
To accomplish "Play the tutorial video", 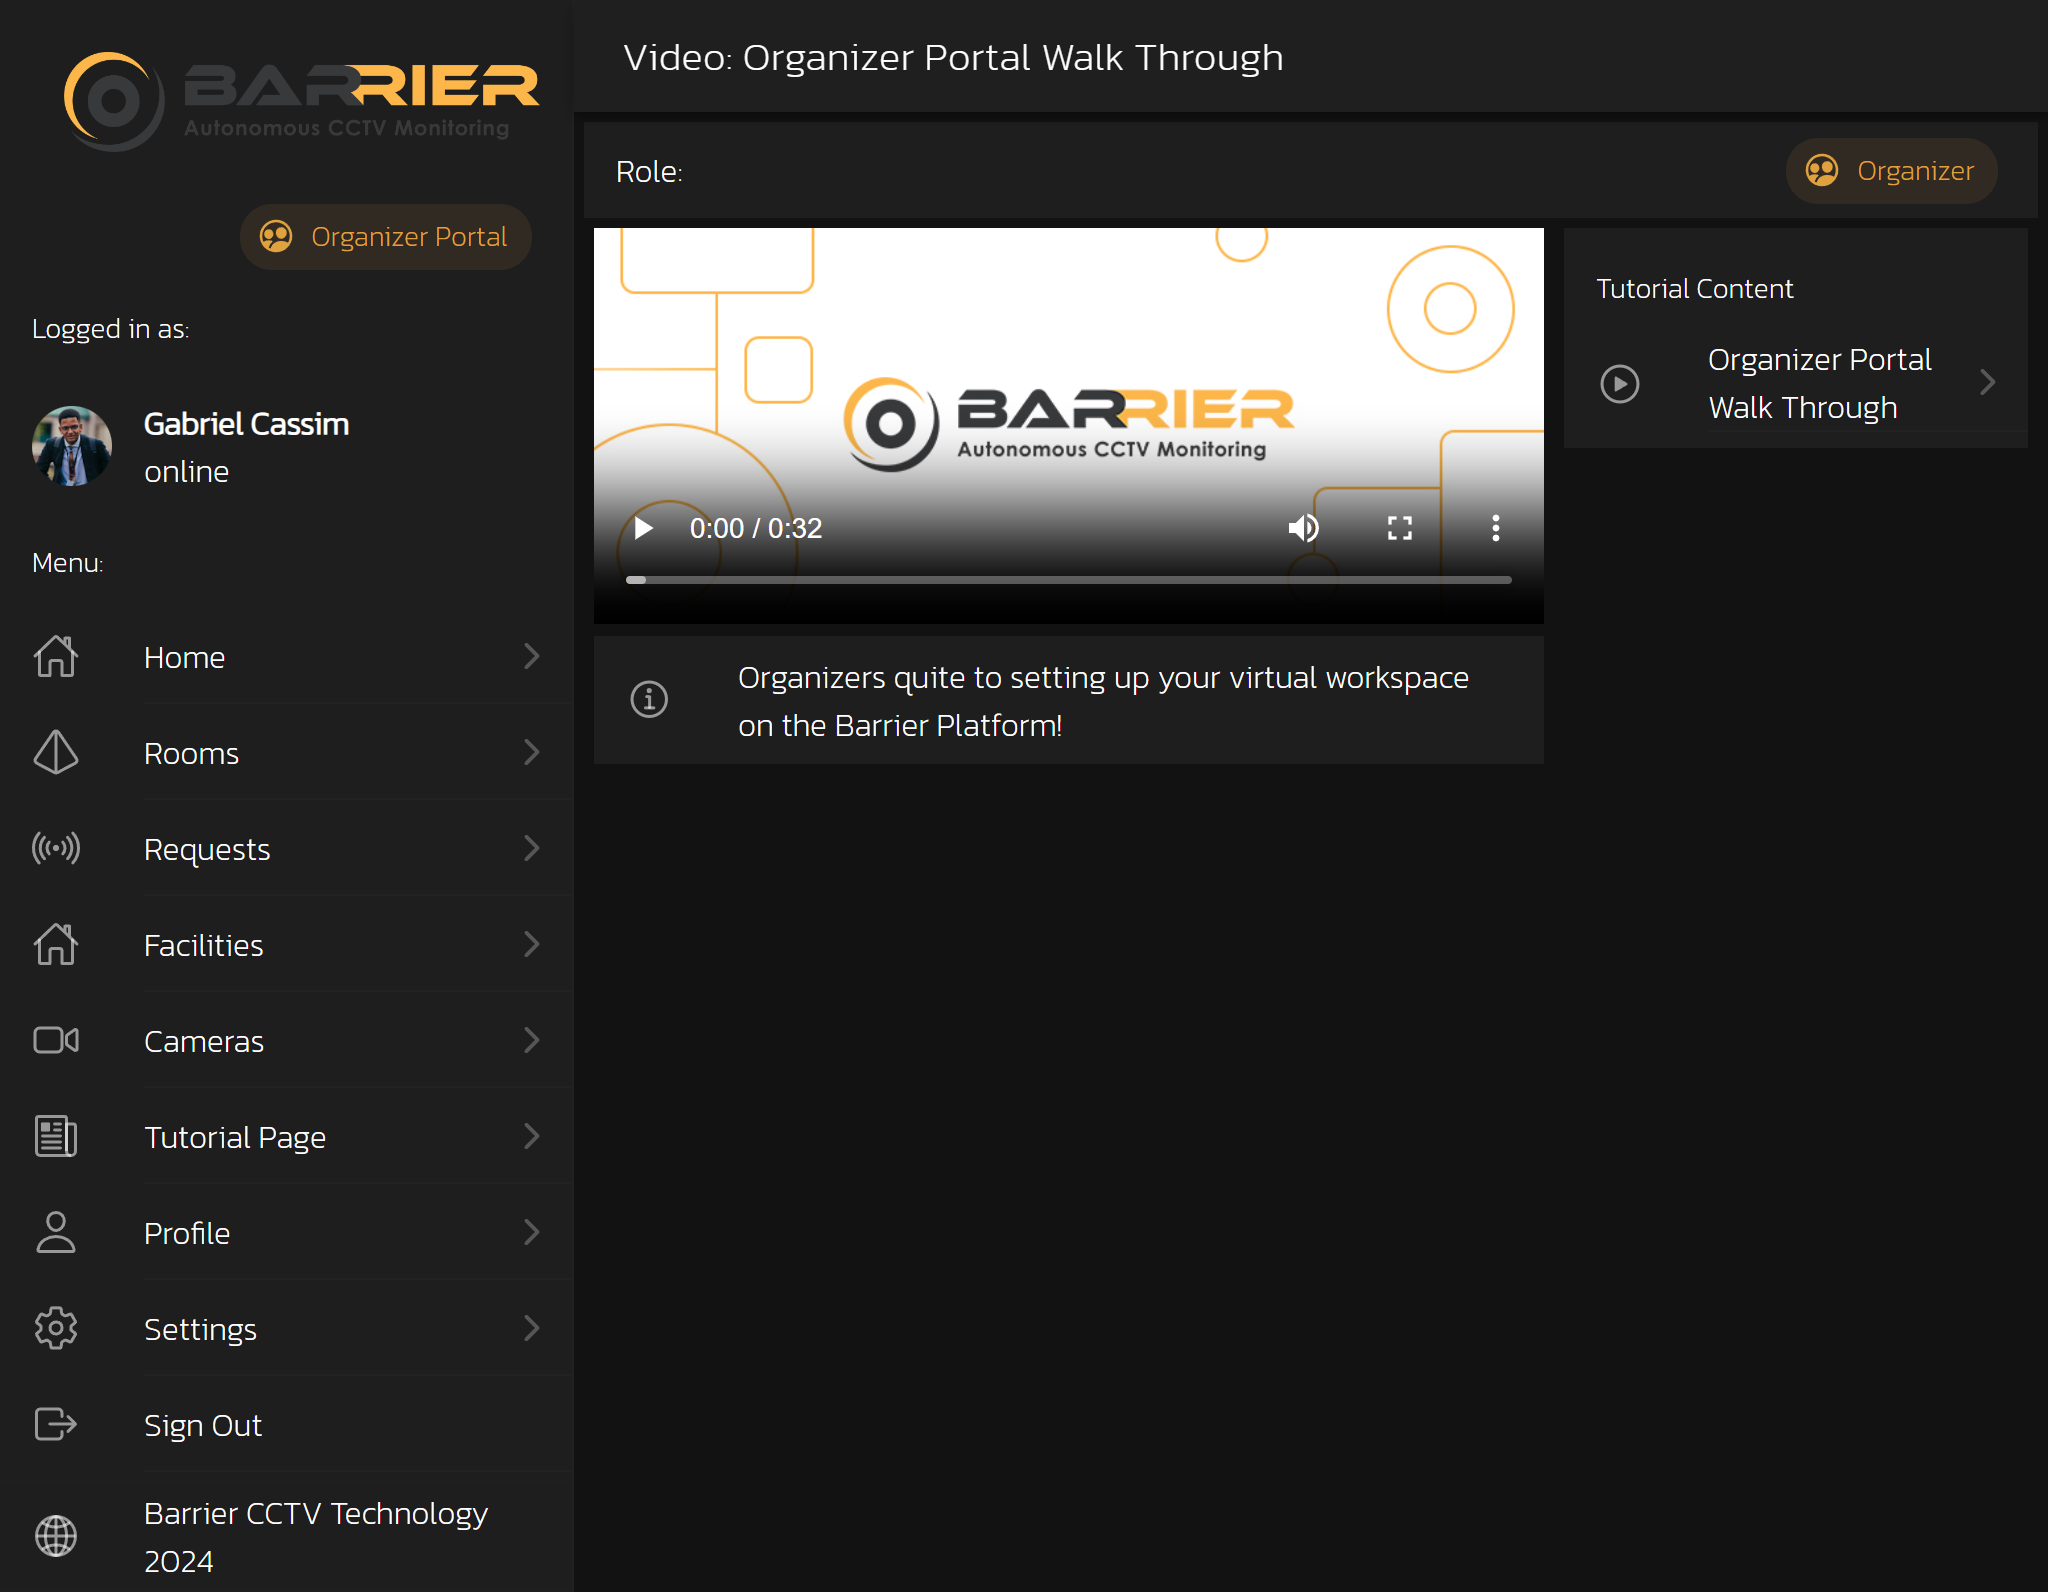I will [644, 528].
